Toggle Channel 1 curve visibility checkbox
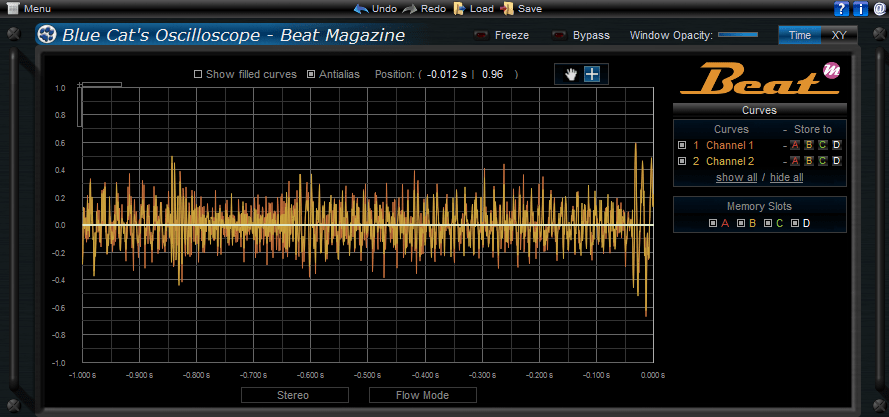Viewport: 889px width, 417px height. tap(682, 145)
